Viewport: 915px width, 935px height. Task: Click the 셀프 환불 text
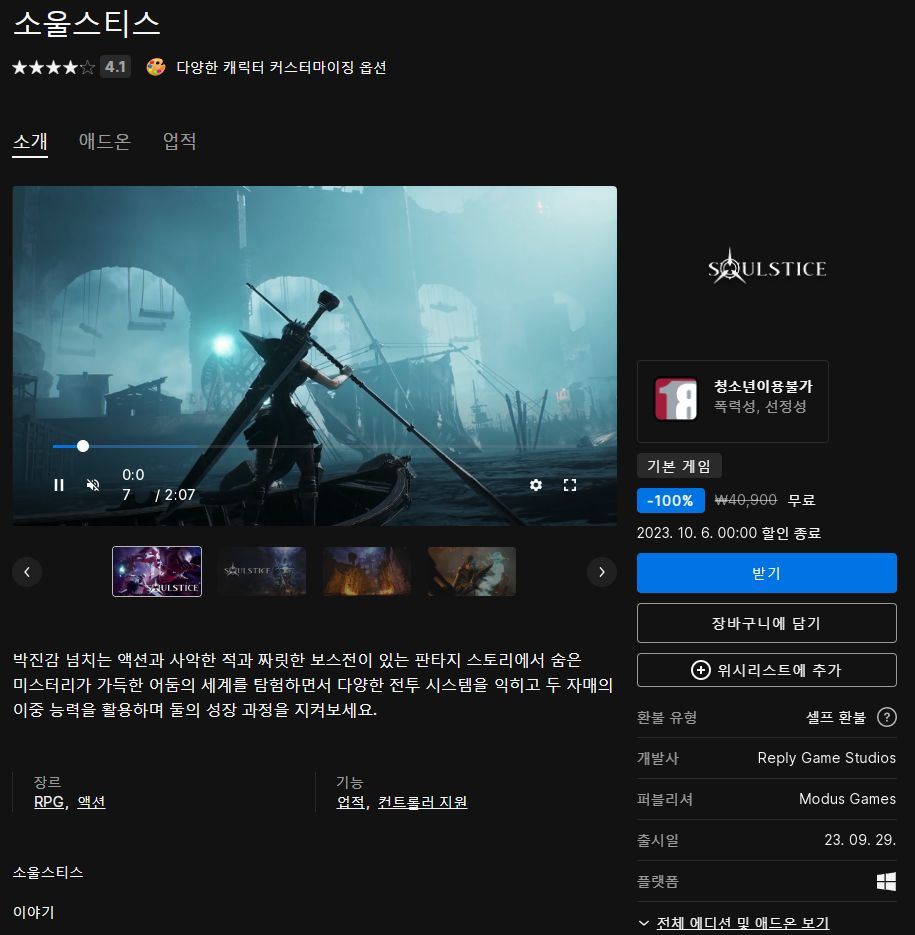(836, 717)
